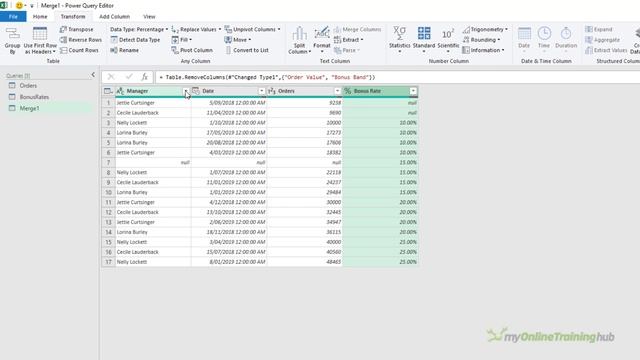Expand the Replace Values dropdown
640x360 pixels.
[220, 29]
